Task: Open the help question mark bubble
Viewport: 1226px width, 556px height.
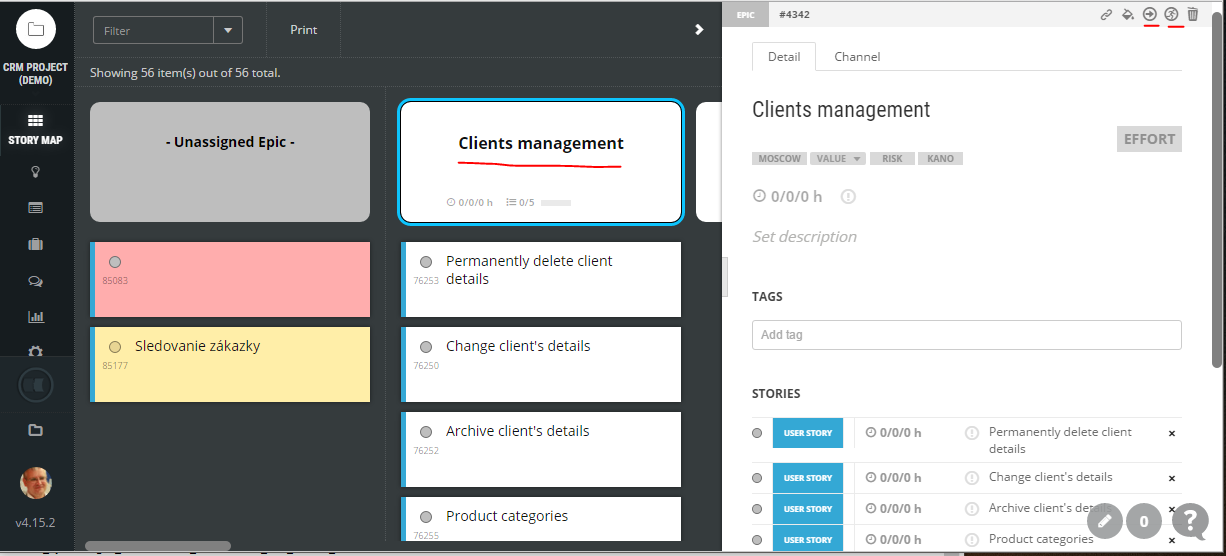Action: coord(1190,520)
